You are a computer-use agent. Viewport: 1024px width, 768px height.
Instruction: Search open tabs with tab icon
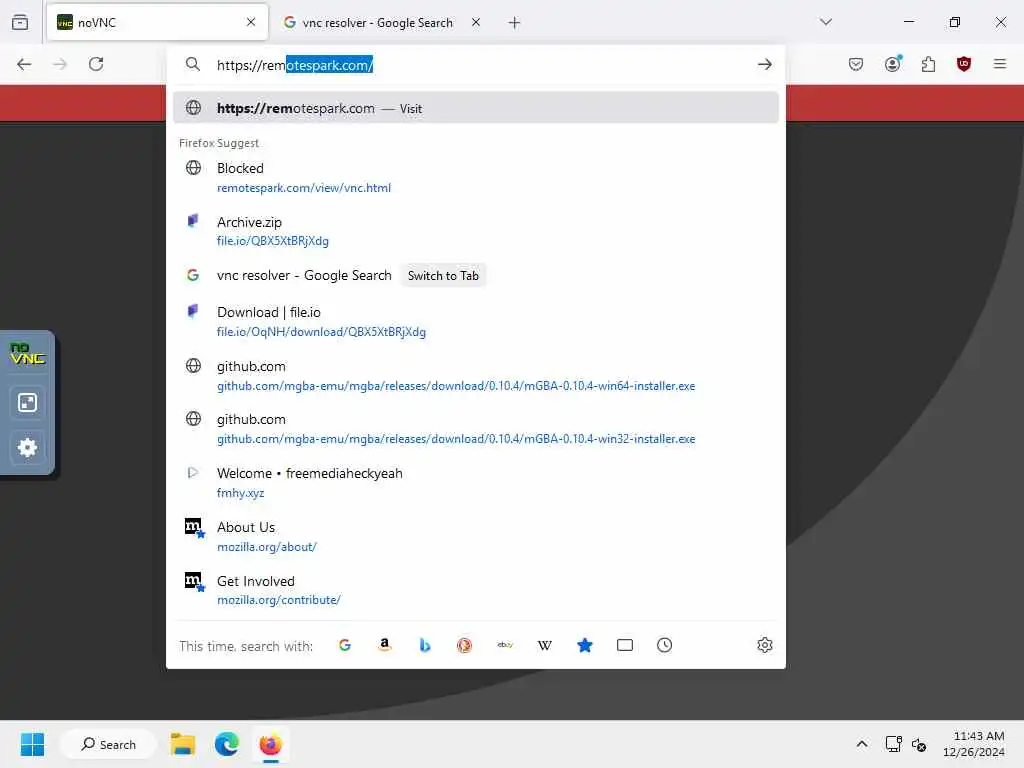coord(624,645)
